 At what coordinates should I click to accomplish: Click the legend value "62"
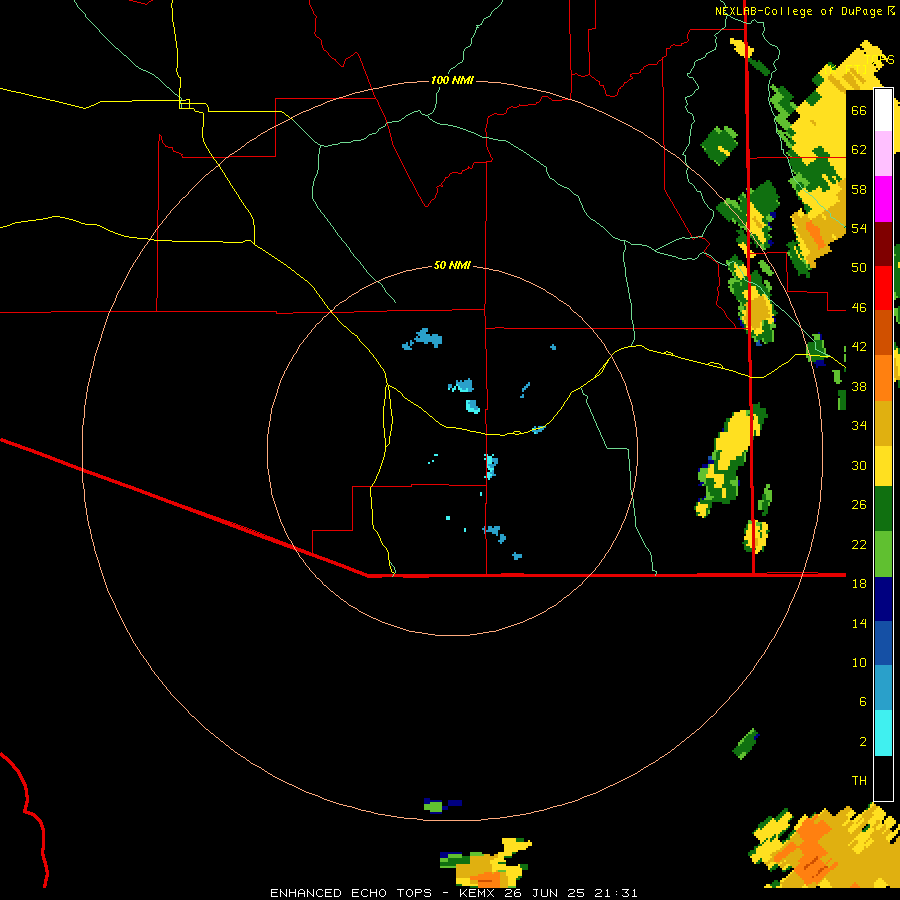coord(859,150)
